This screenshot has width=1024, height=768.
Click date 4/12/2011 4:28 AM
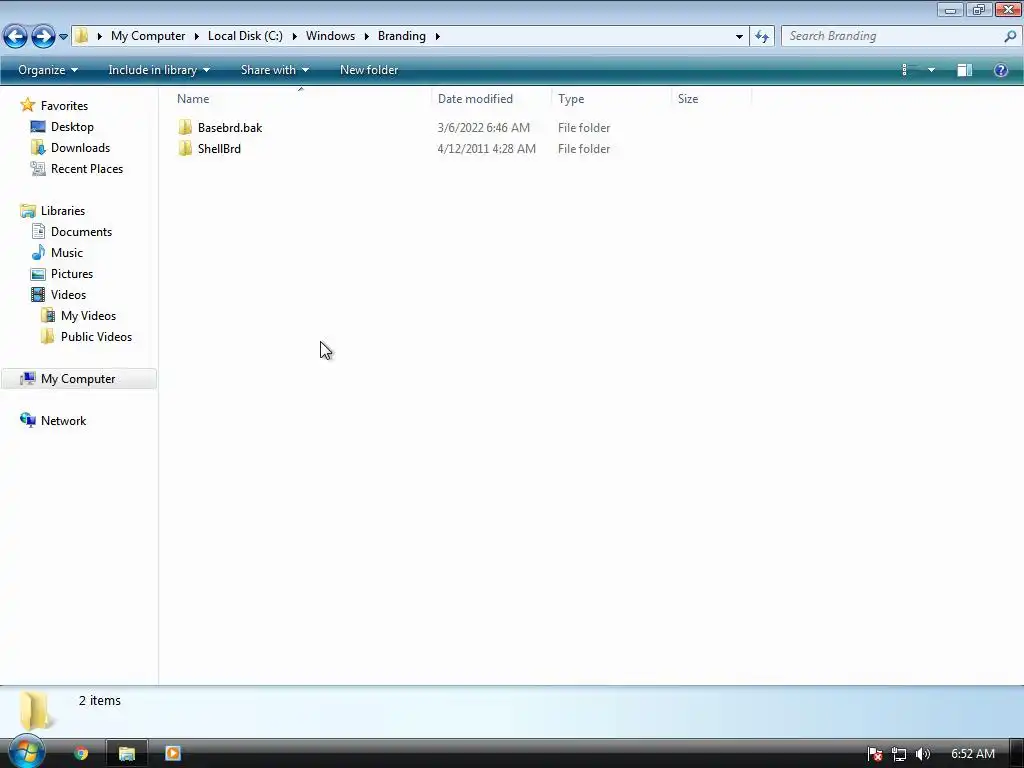[487, 148]
